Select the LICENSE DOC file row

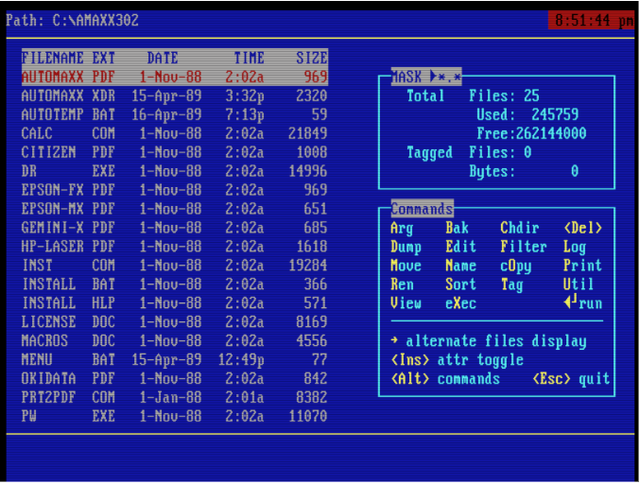point(175,322)
